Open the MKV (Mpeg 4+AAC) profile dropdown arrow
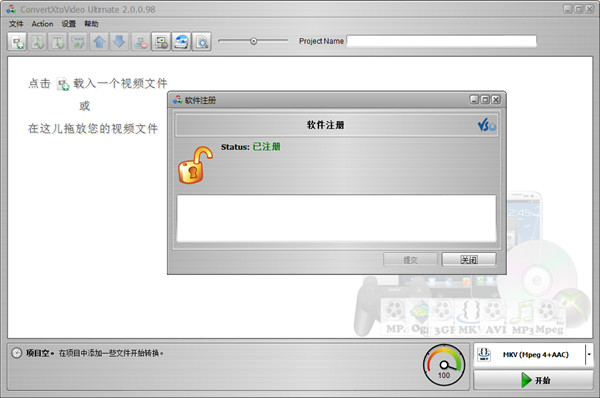This screenshot has height=398, width=600. pos(589,354)
